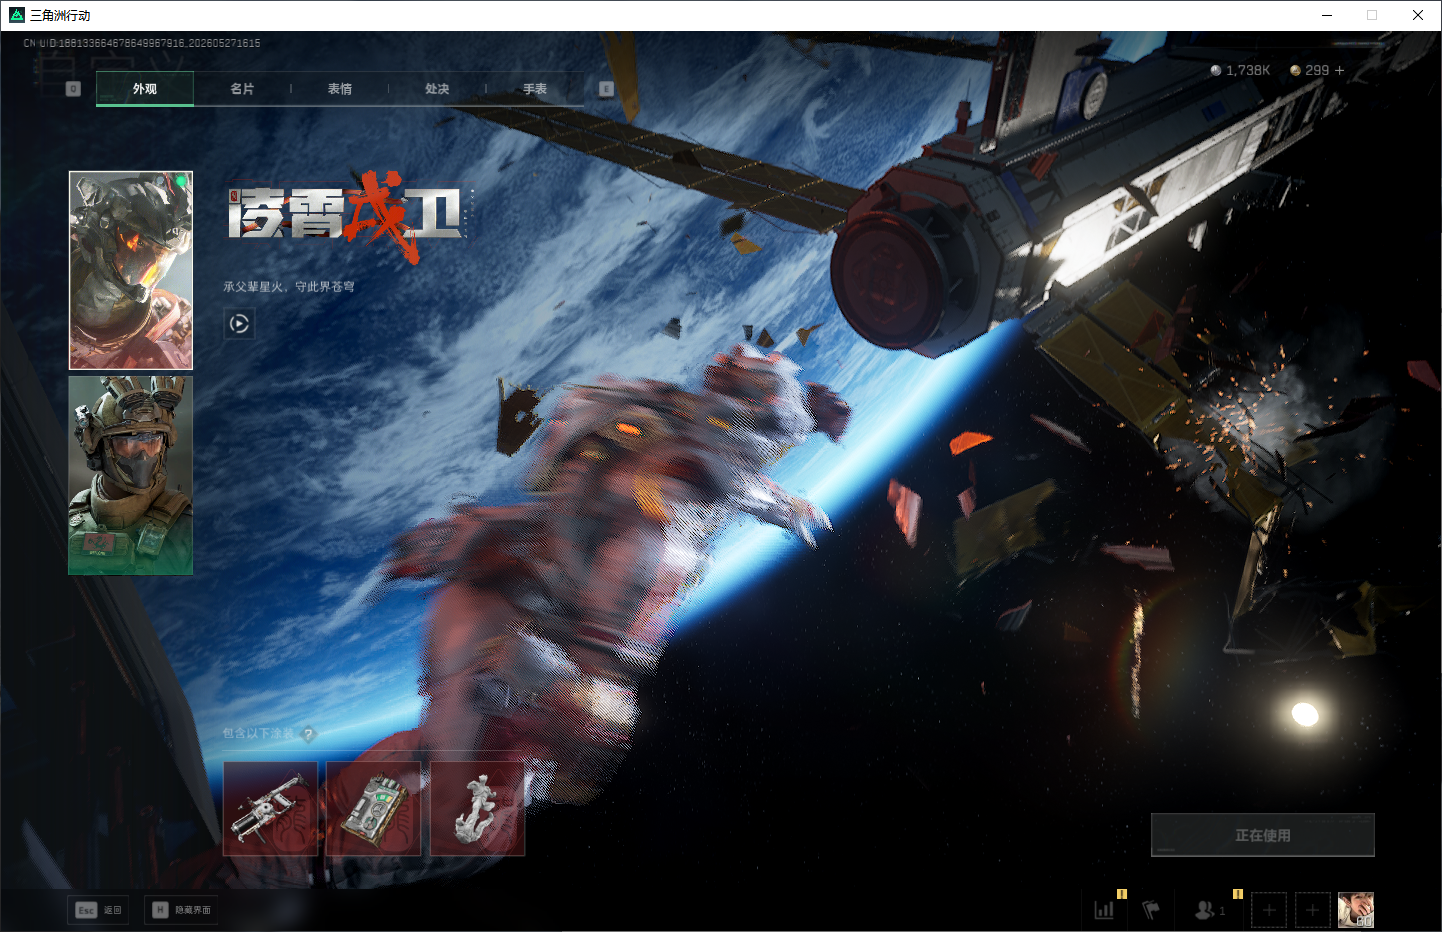Play the 凌霄戍卫 skin preview video
The height and width of the screenshot is (932, 1442).
[x=239, y=323]
